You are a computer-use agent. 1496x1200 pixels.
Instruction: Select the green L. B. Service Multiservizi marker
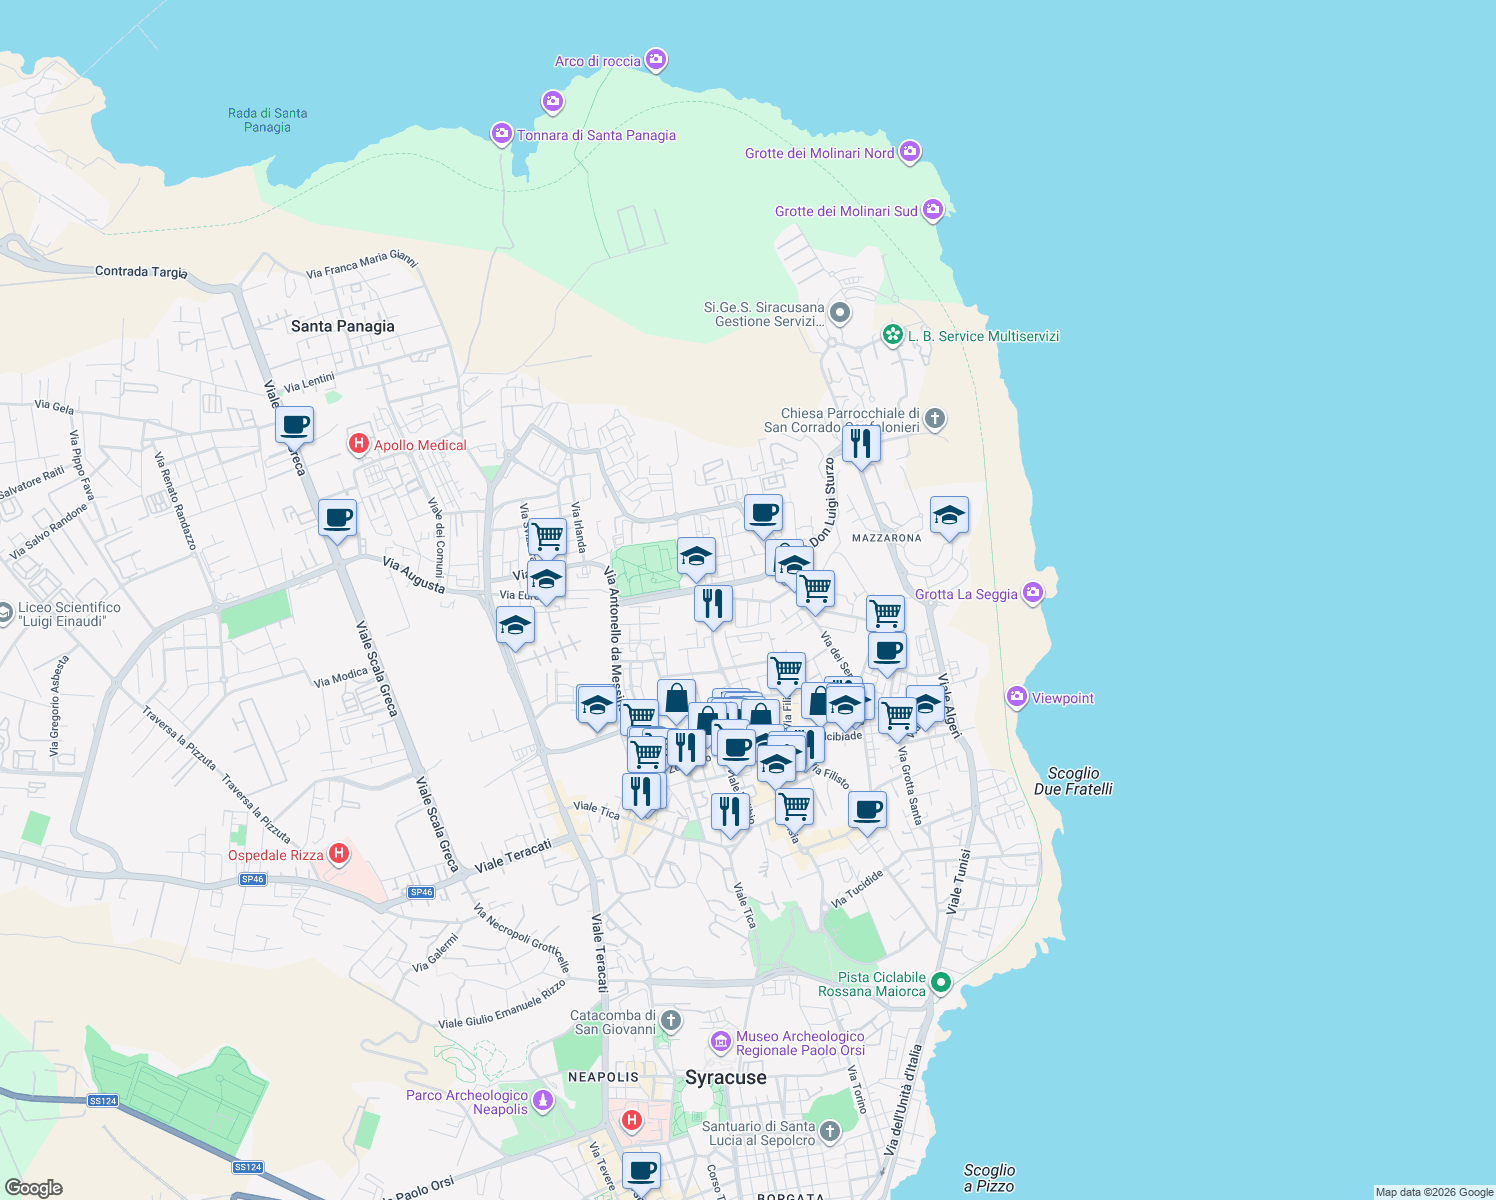[x=893, y=336]
